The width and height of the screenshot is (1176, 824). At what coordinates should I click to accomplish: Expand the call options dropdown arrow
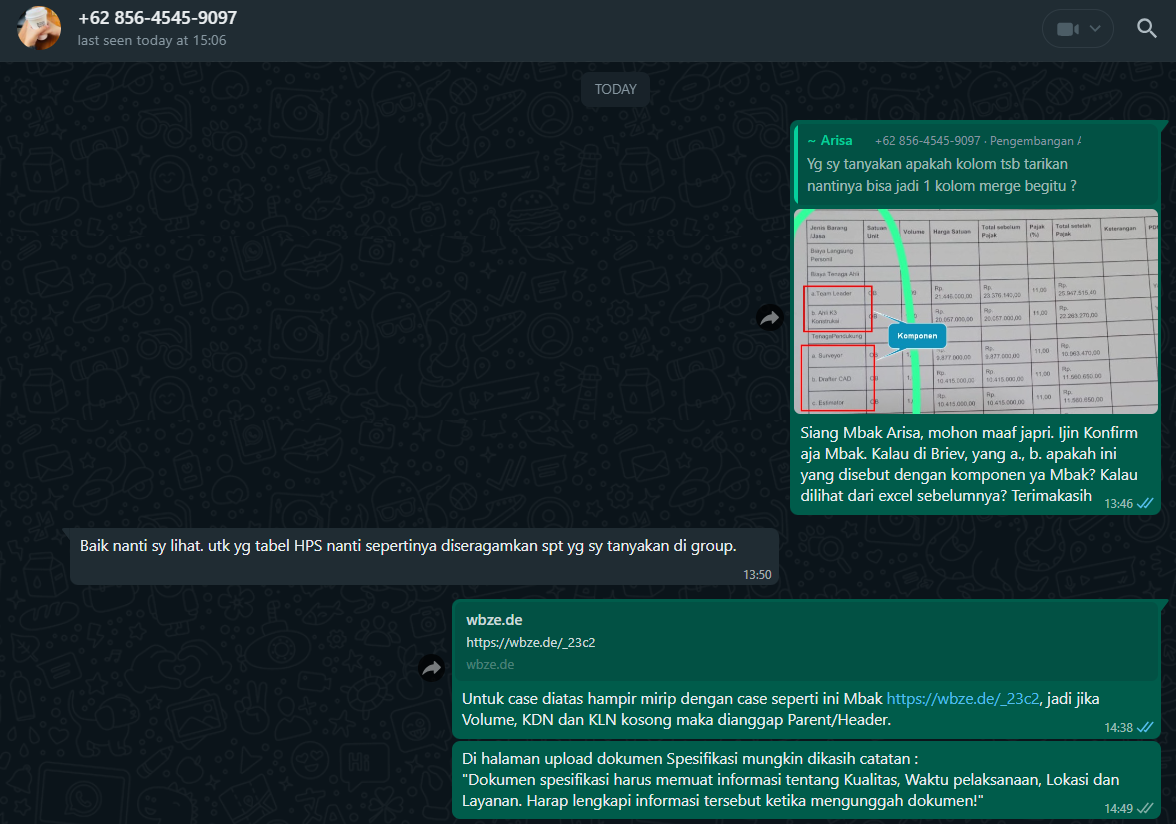pyautogui.click(x=1096, y=29)
